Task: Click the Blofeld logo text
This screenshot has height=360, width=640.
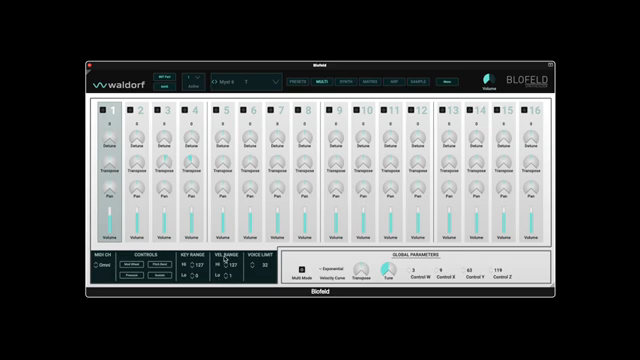Action: (x=527, y=80)
